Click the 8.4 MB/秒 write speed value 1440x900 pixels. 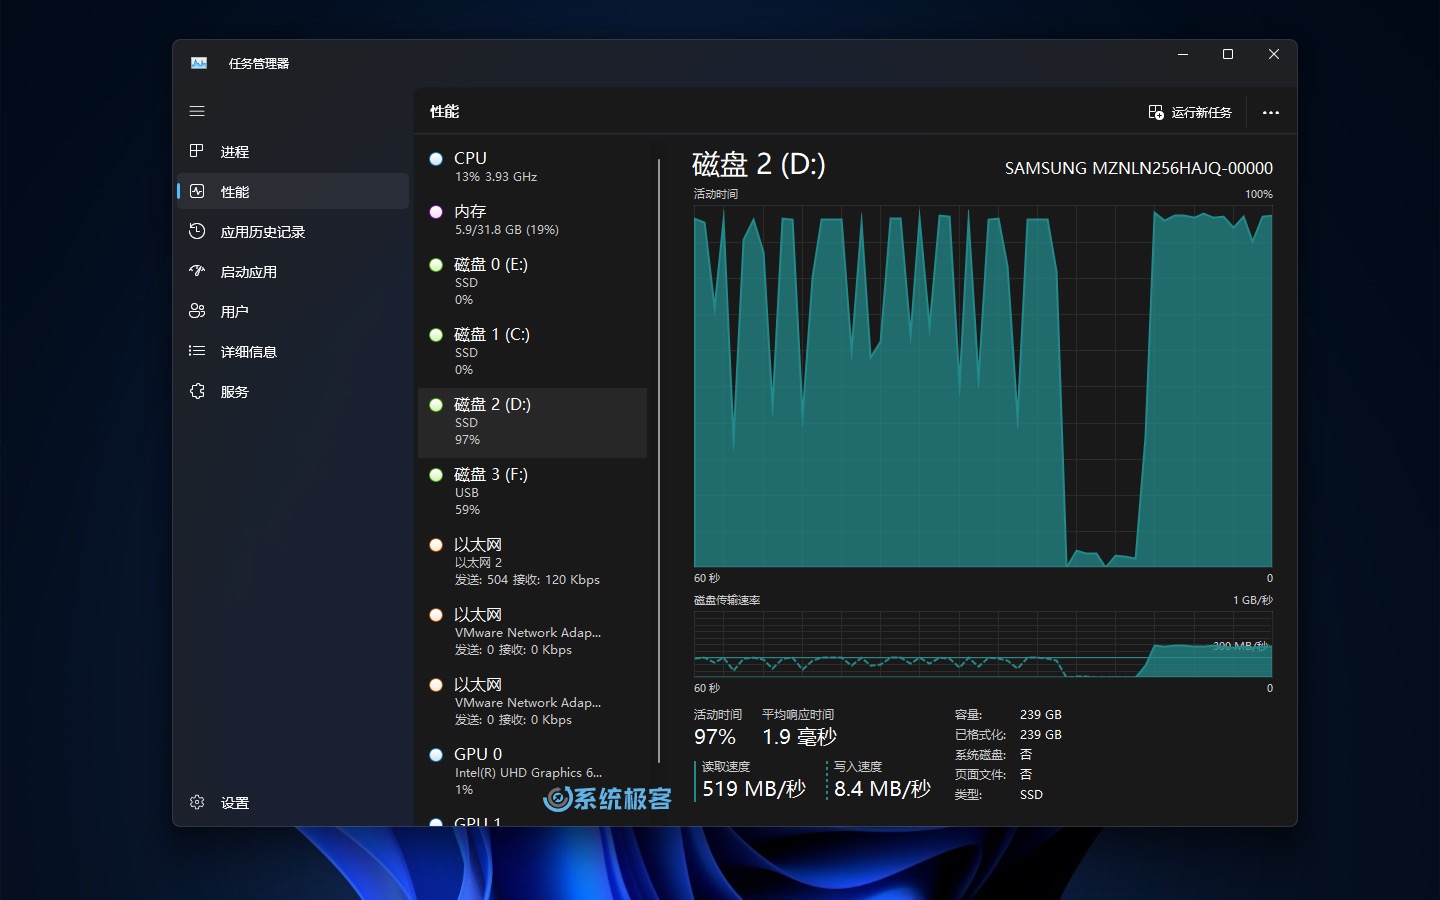point(883,789)
